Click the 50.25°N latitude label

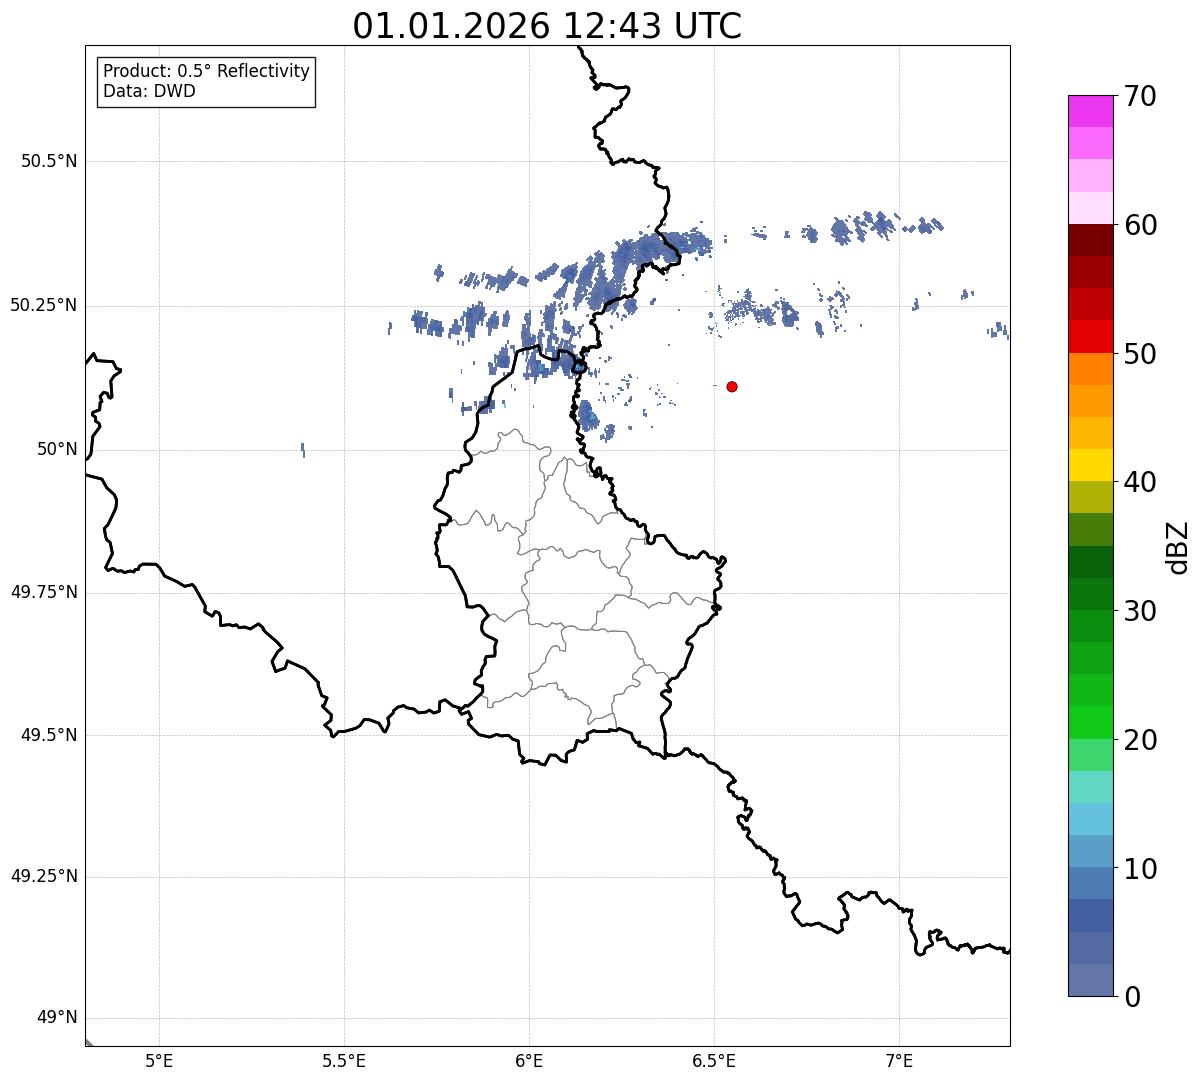point(43,305)
